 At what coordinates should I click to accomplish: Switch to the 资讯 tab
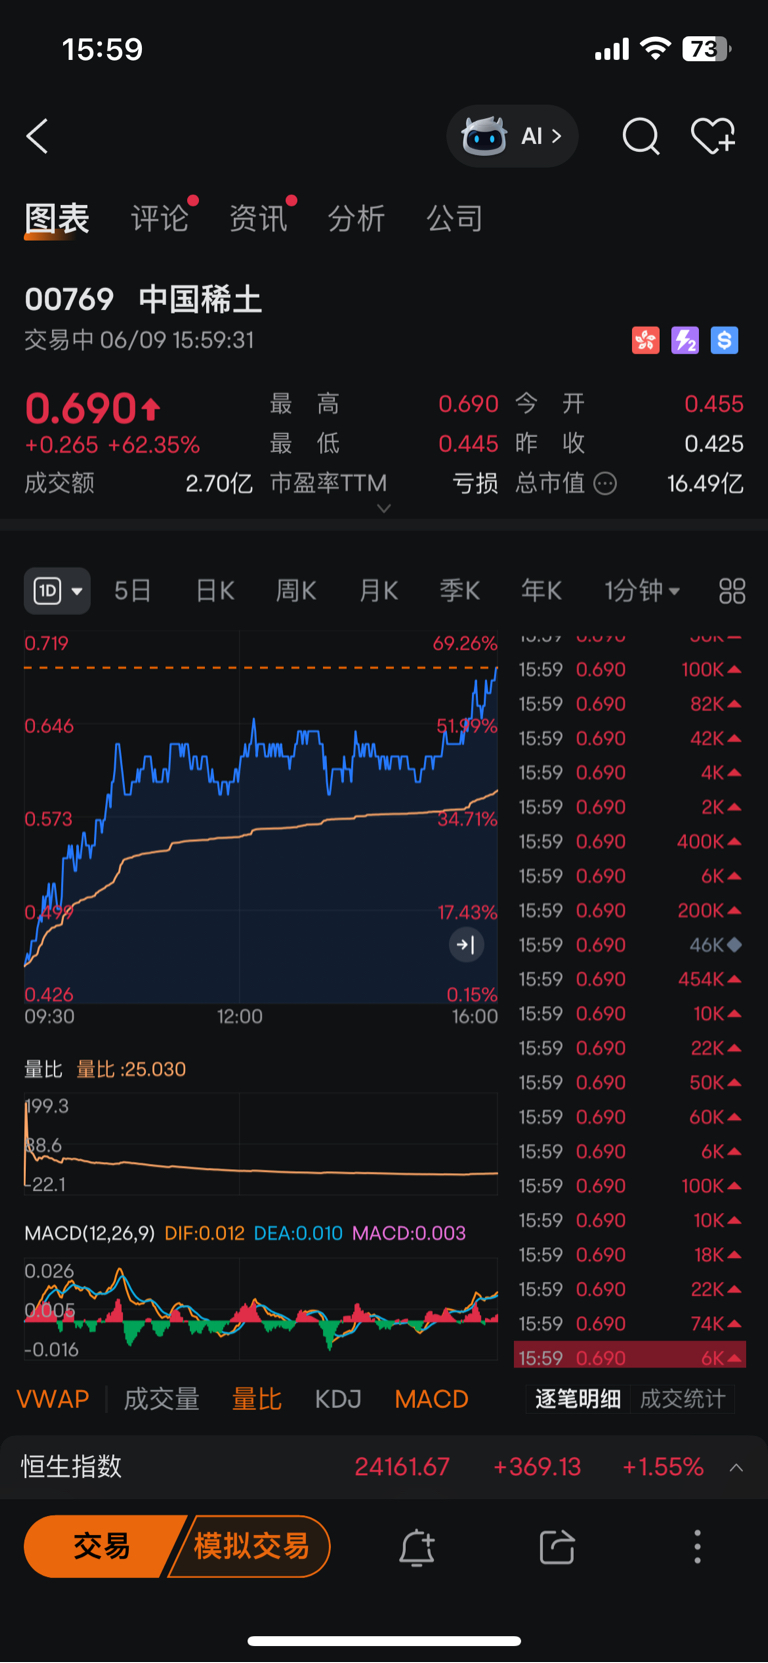[x=258, y=219]
